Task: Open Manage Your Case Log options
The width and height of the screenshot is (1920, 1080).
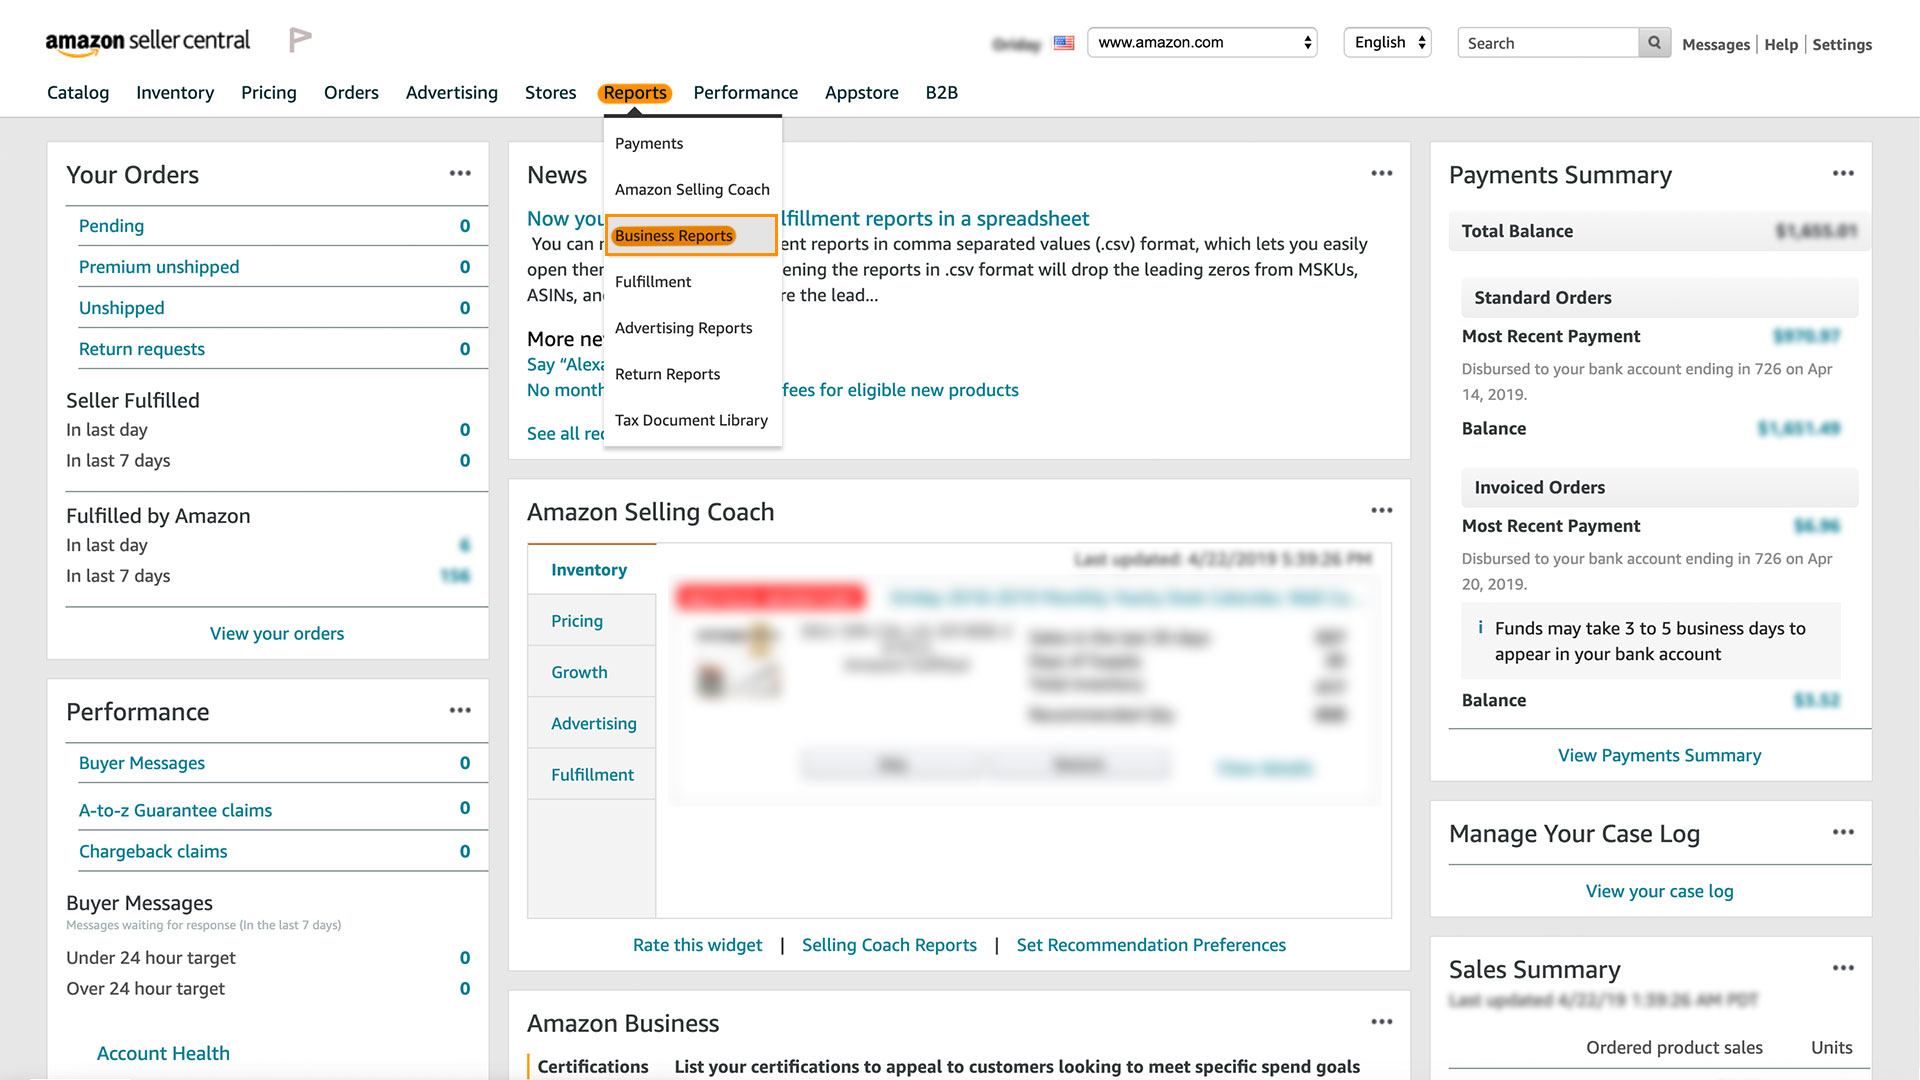Action: pos(1843,832)
